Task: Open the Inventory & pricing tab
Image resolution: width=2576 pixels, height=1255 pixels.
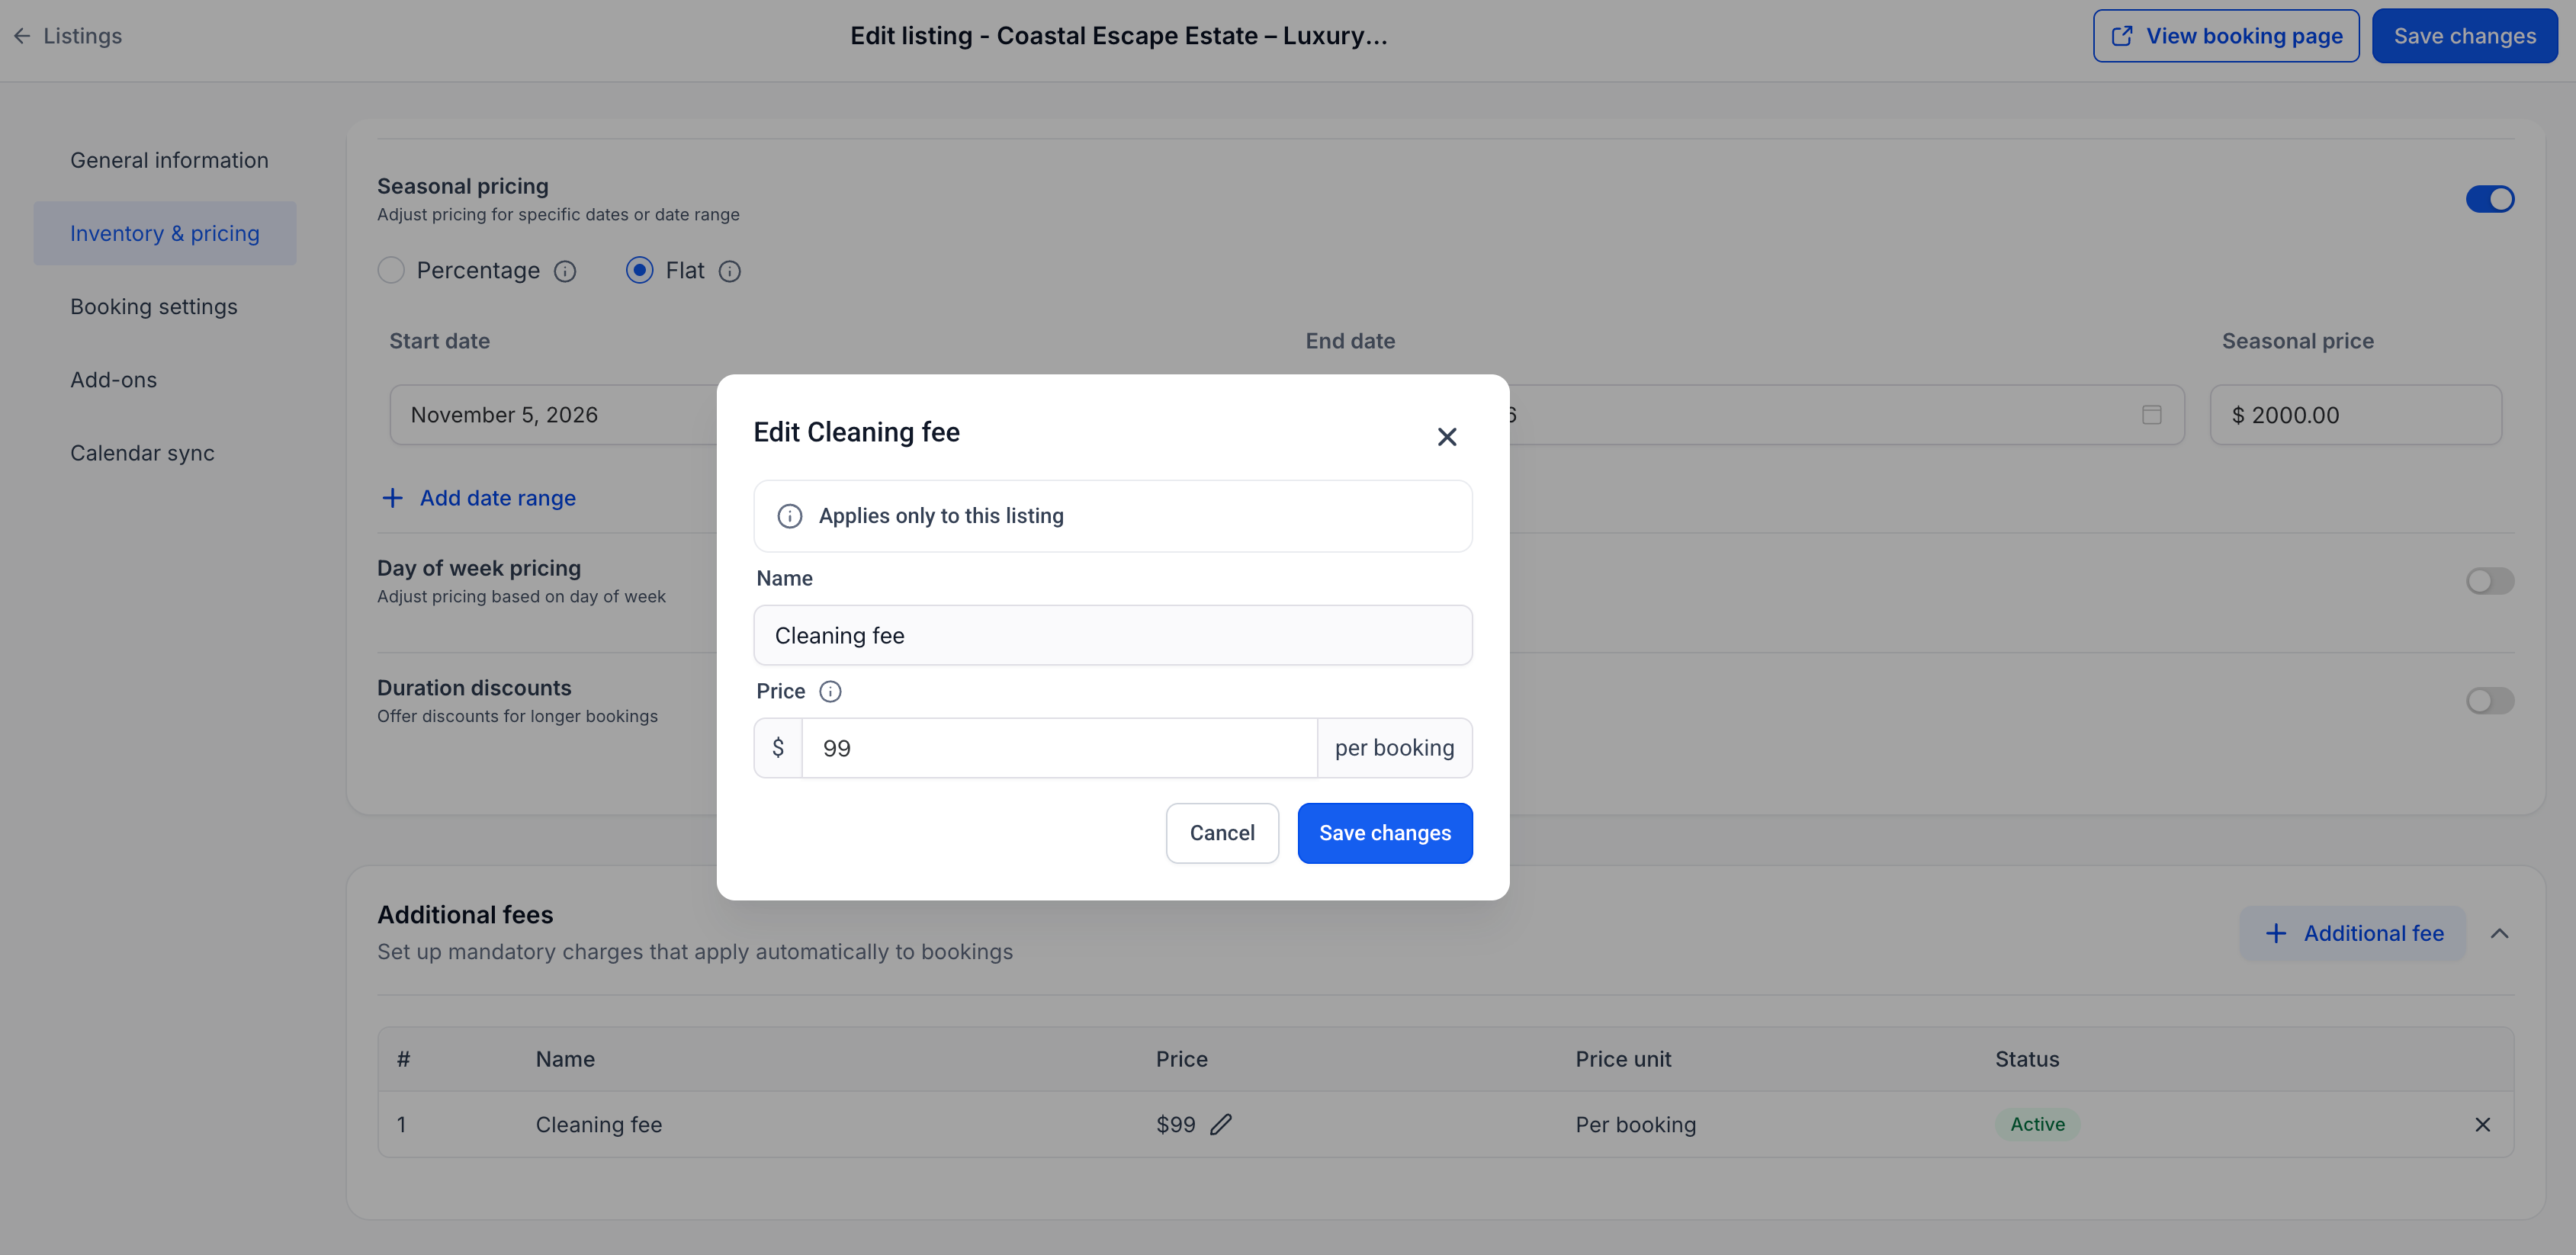Action: (165, 233)
